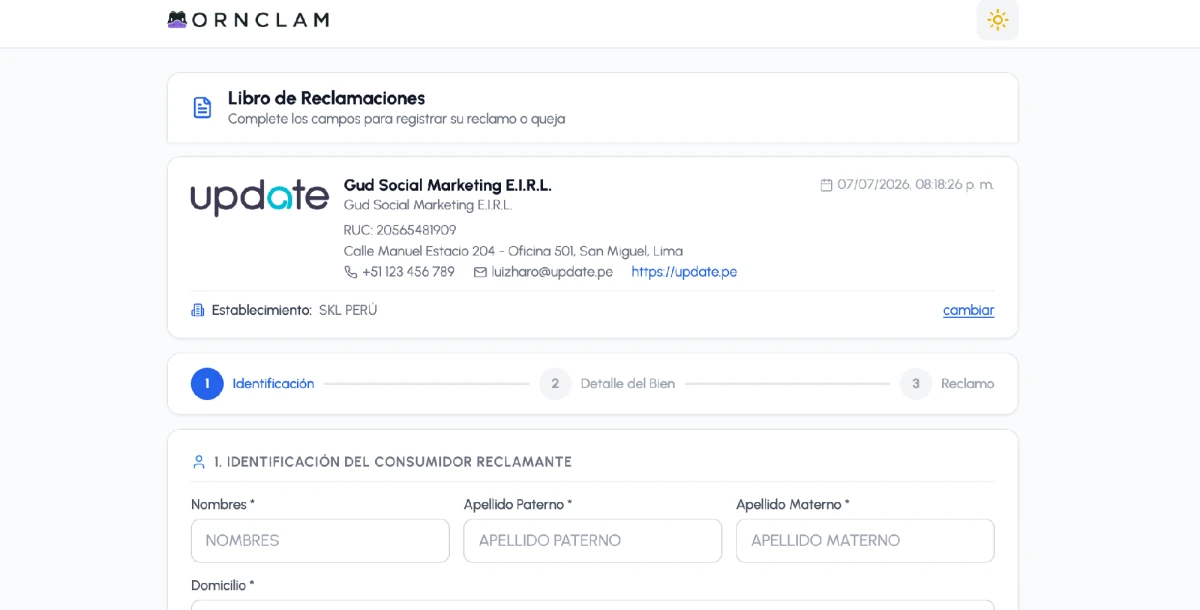Screen dimensions: 1200x610
Task: Click the bold Gud Social Marketing E.I.R.L. title
Action: click(447, 185)
